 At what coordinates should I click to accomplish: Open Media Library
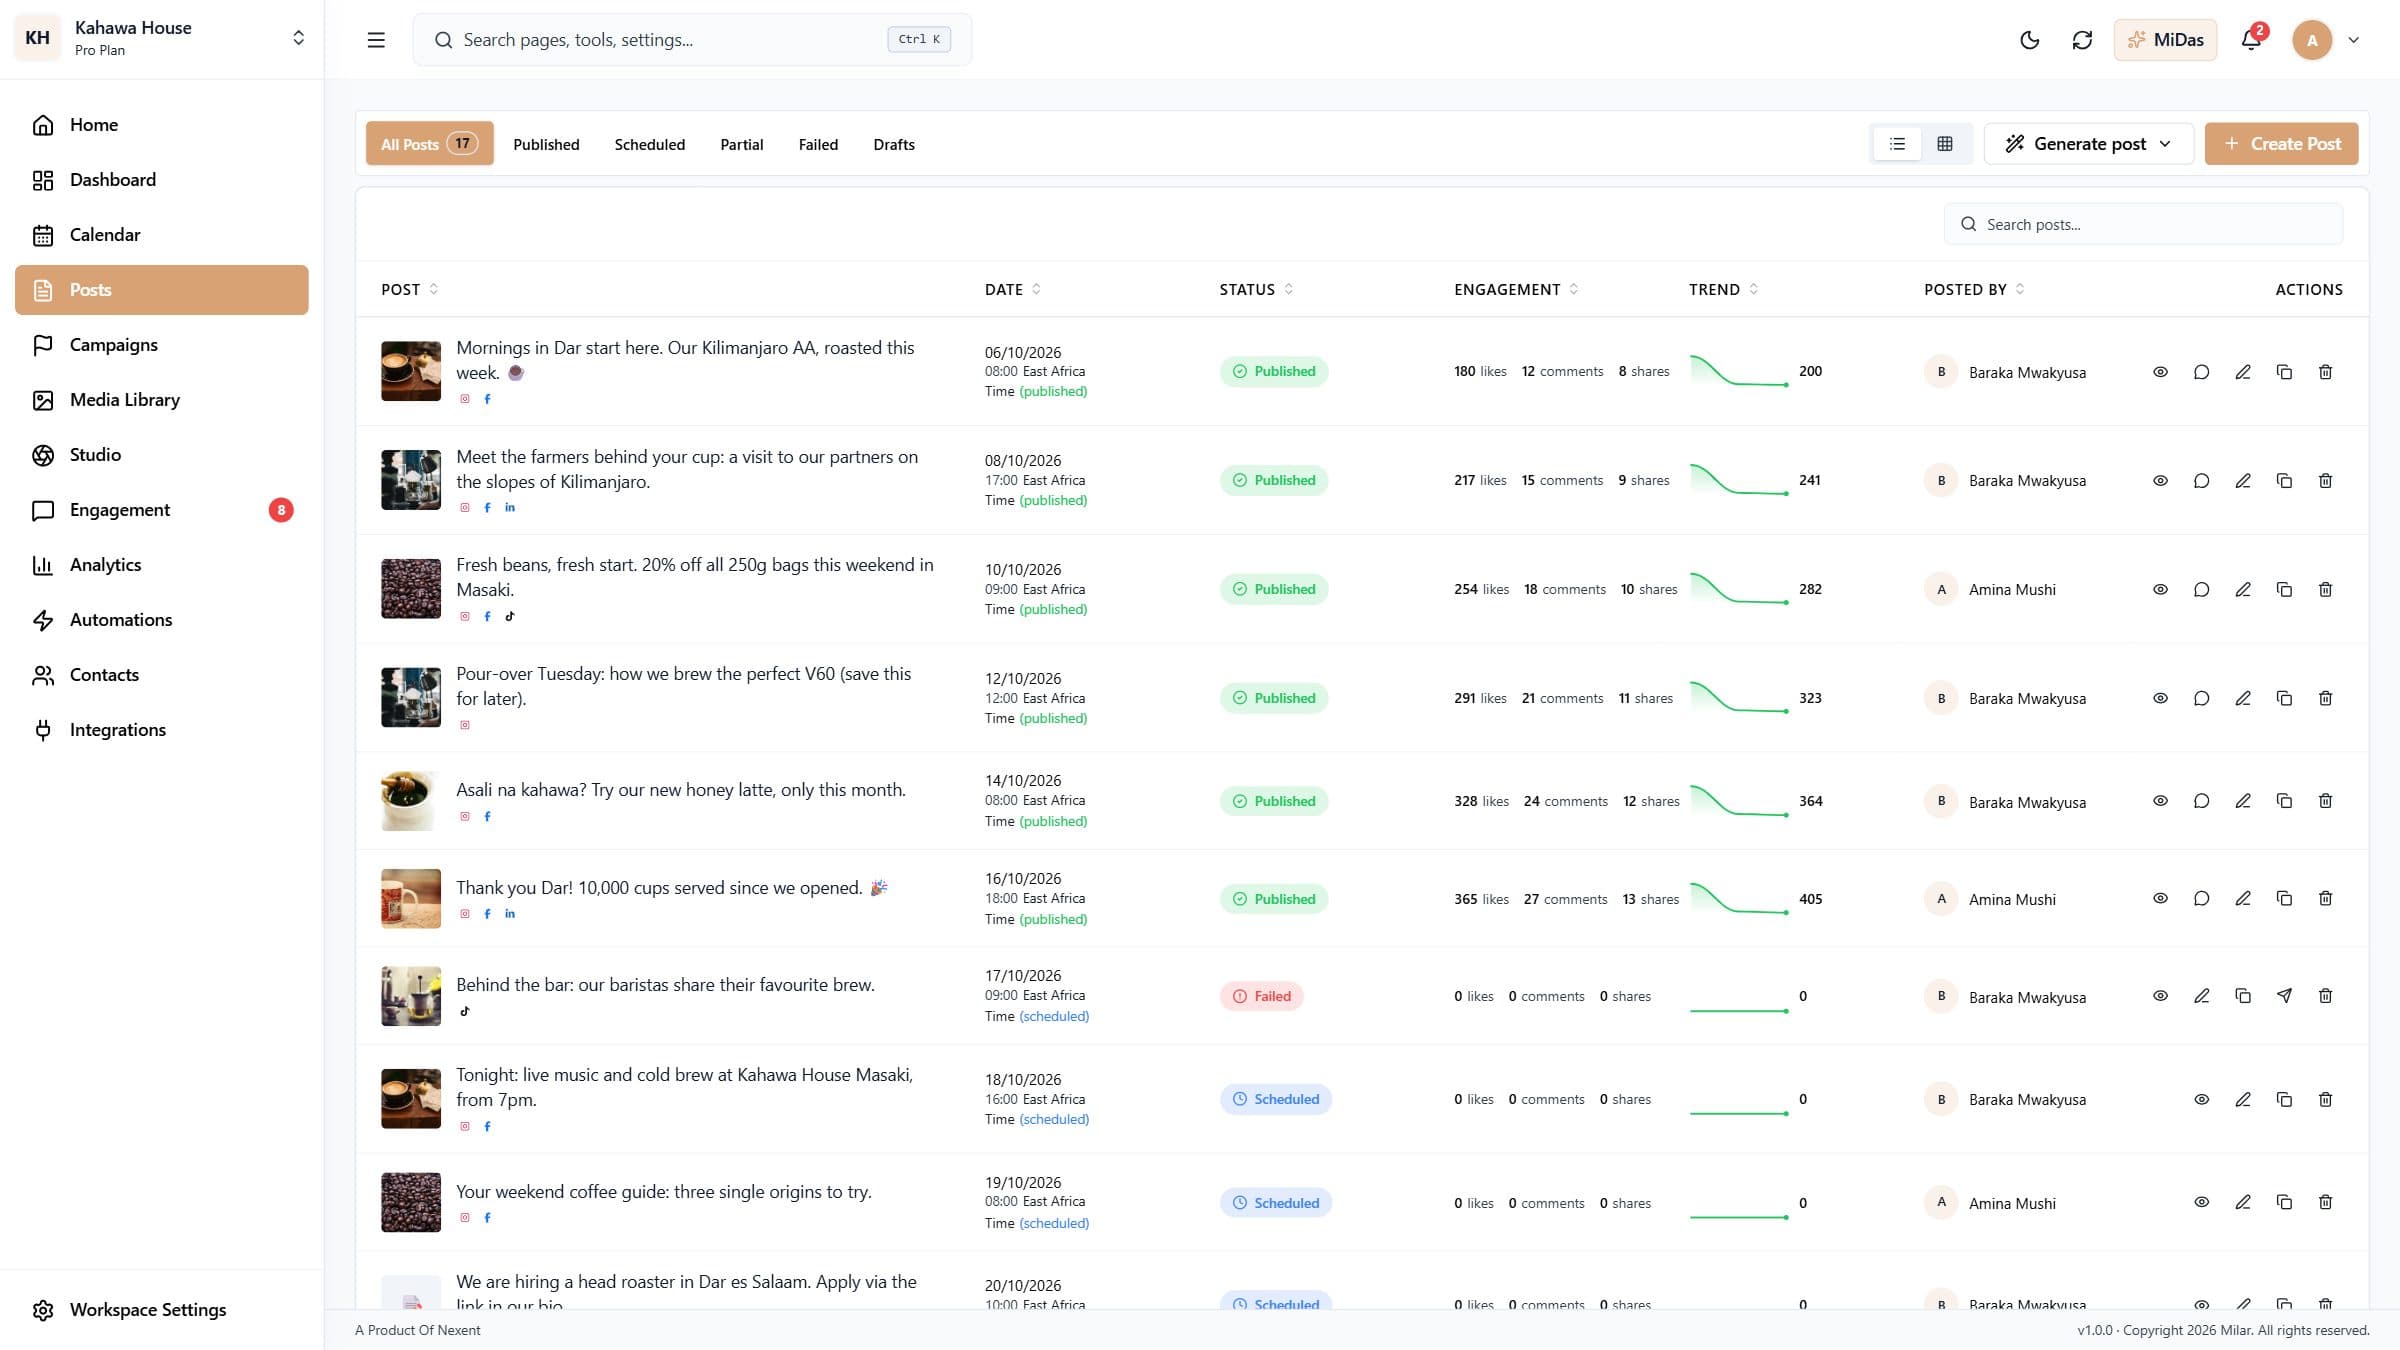[x=161, y=400]
